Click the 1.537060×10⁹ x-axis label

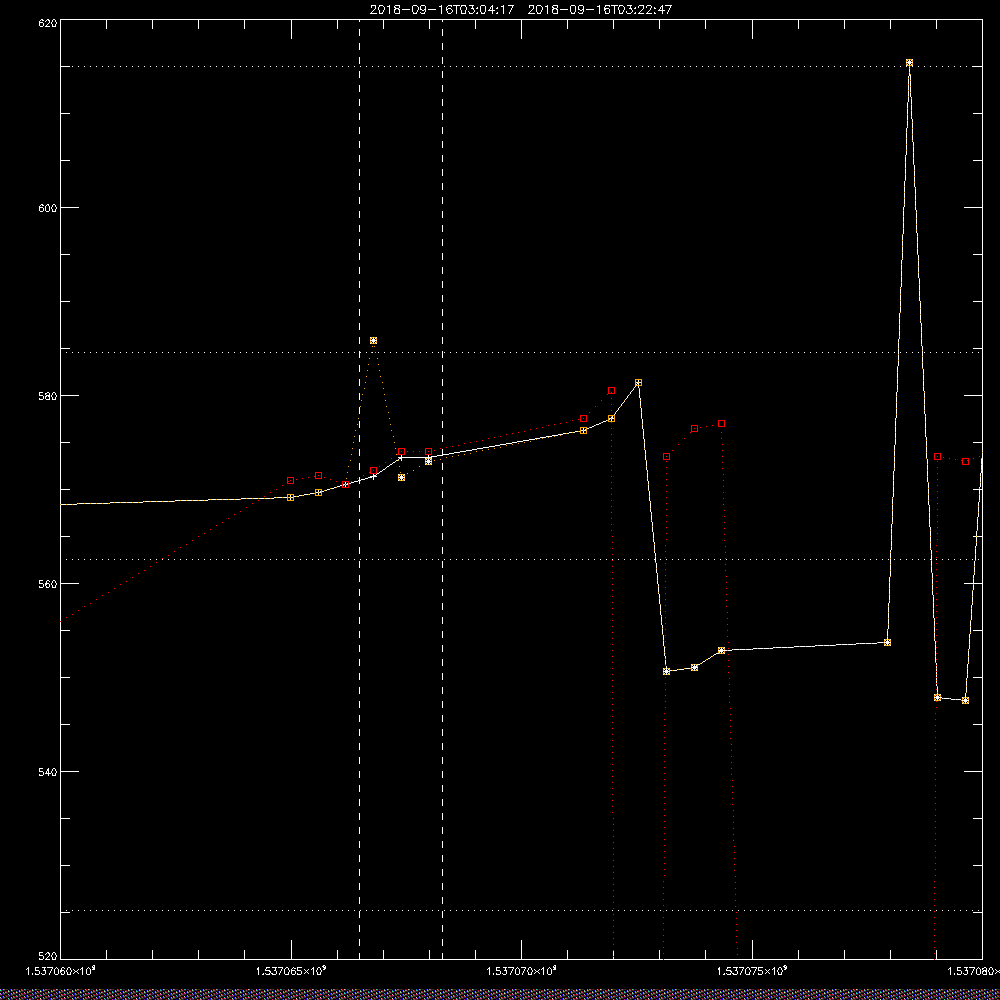pyautogui.click(x=60, y=971)
